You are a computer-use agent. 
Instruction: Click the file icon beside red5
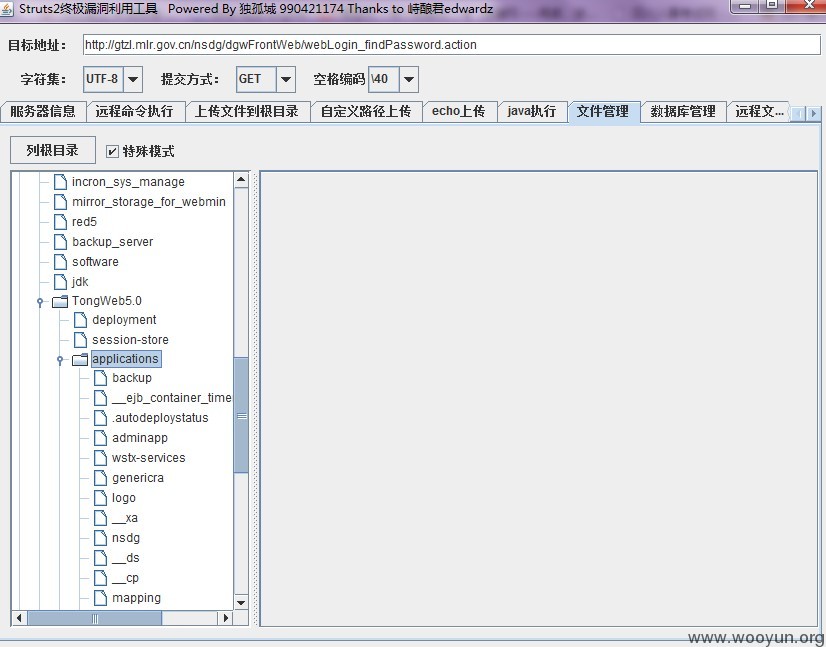click(x=61, y=222)
